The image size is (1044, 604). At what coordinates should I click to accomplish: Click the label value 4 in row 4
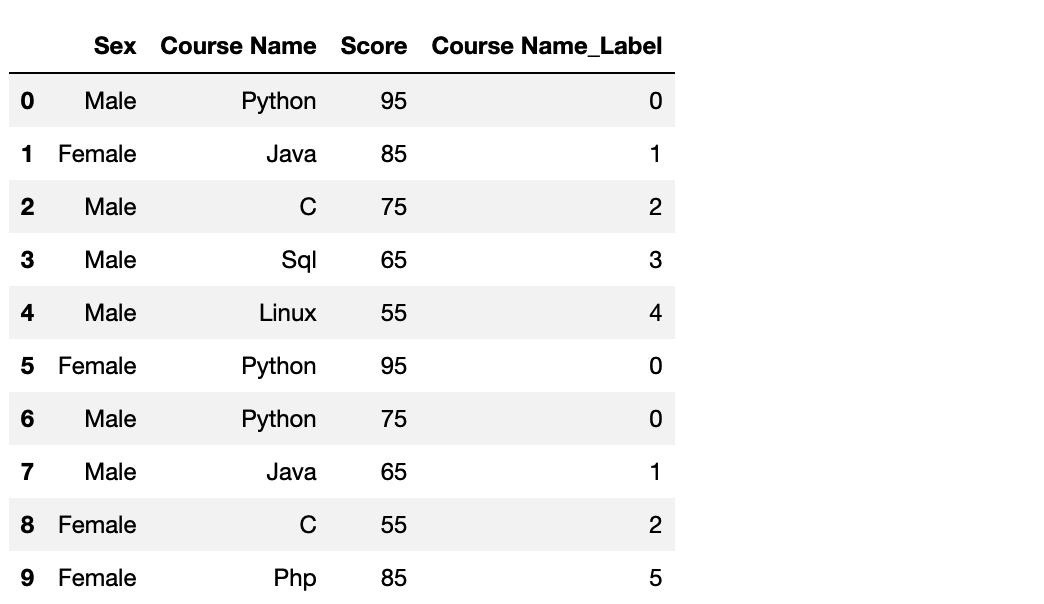coord(656,312)
